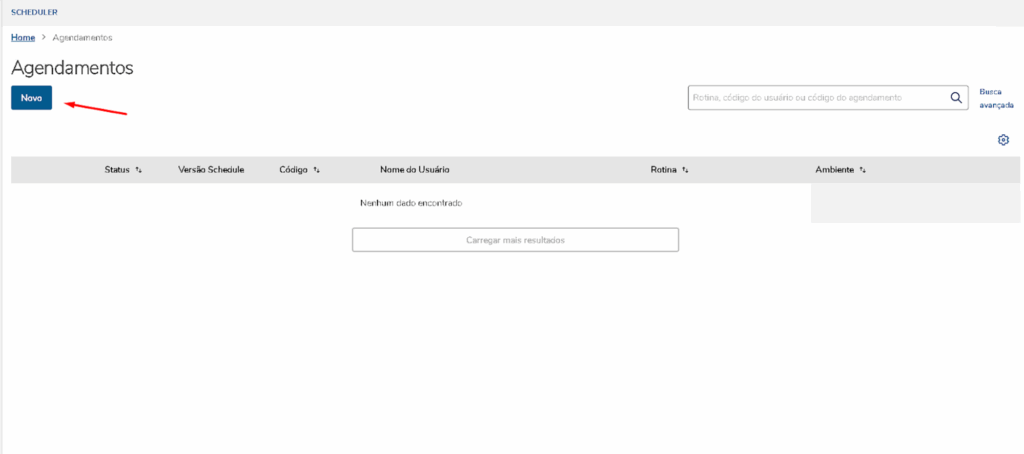Click the search magnifier icon
1024x454 pixels.
(x=955, y=97)
